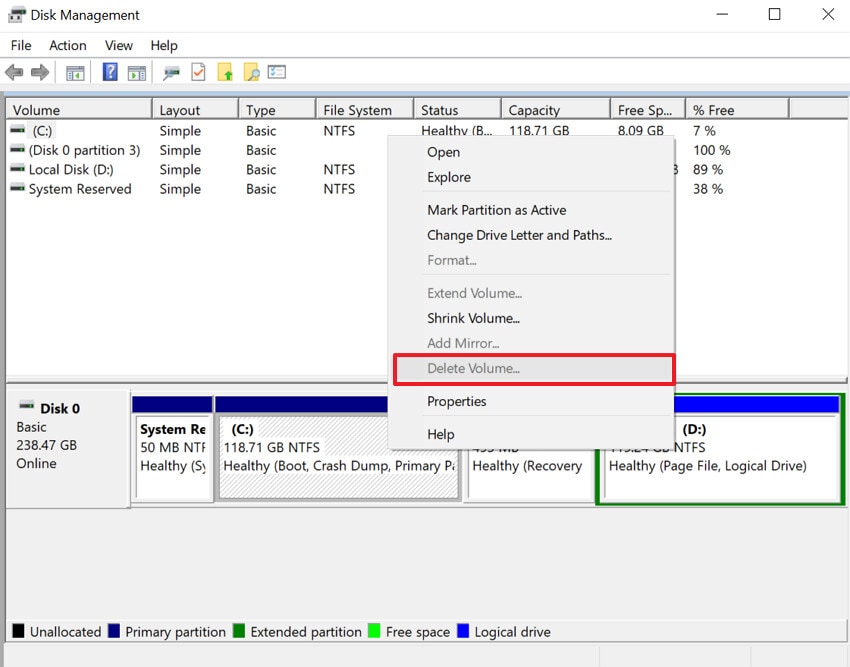Click the folder-with-magnifier toolbar icon
This screenshot has height=667, width=850.
tap(253, 72)
